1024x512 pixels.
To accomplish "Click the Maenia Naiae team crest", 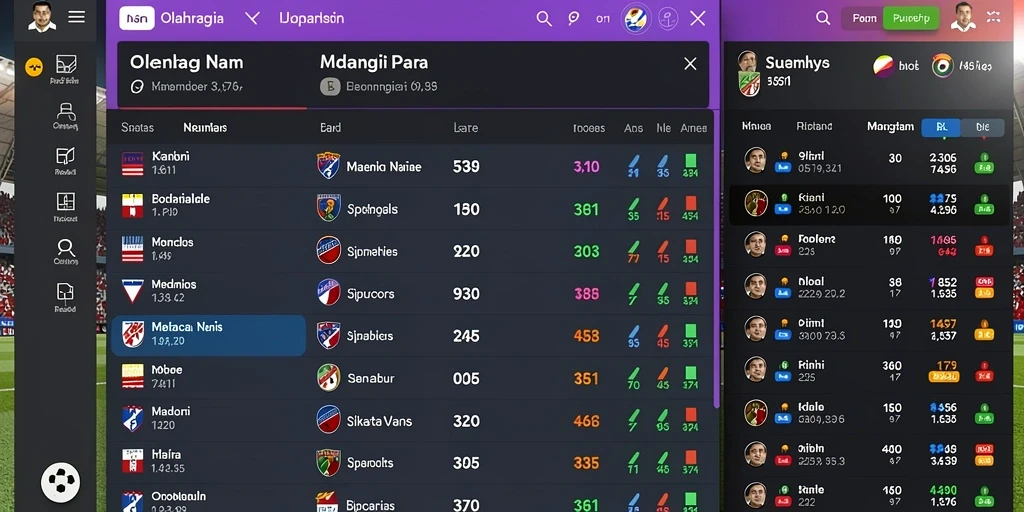I will point(328,166).
